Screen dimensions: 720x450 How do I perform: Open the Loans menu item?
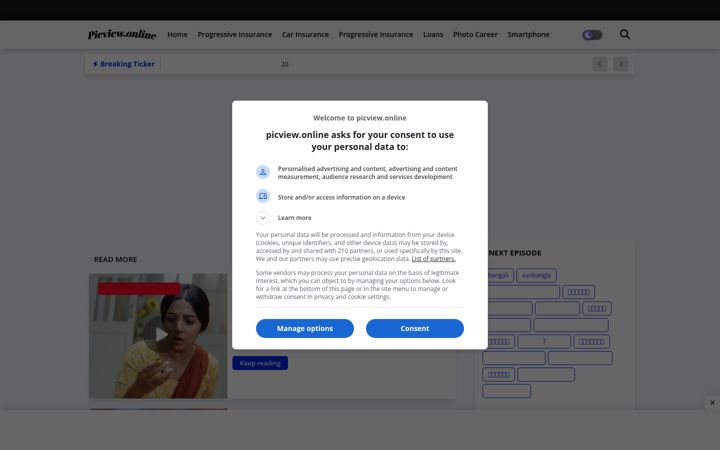pyautogui.click(x=433, y=34)
